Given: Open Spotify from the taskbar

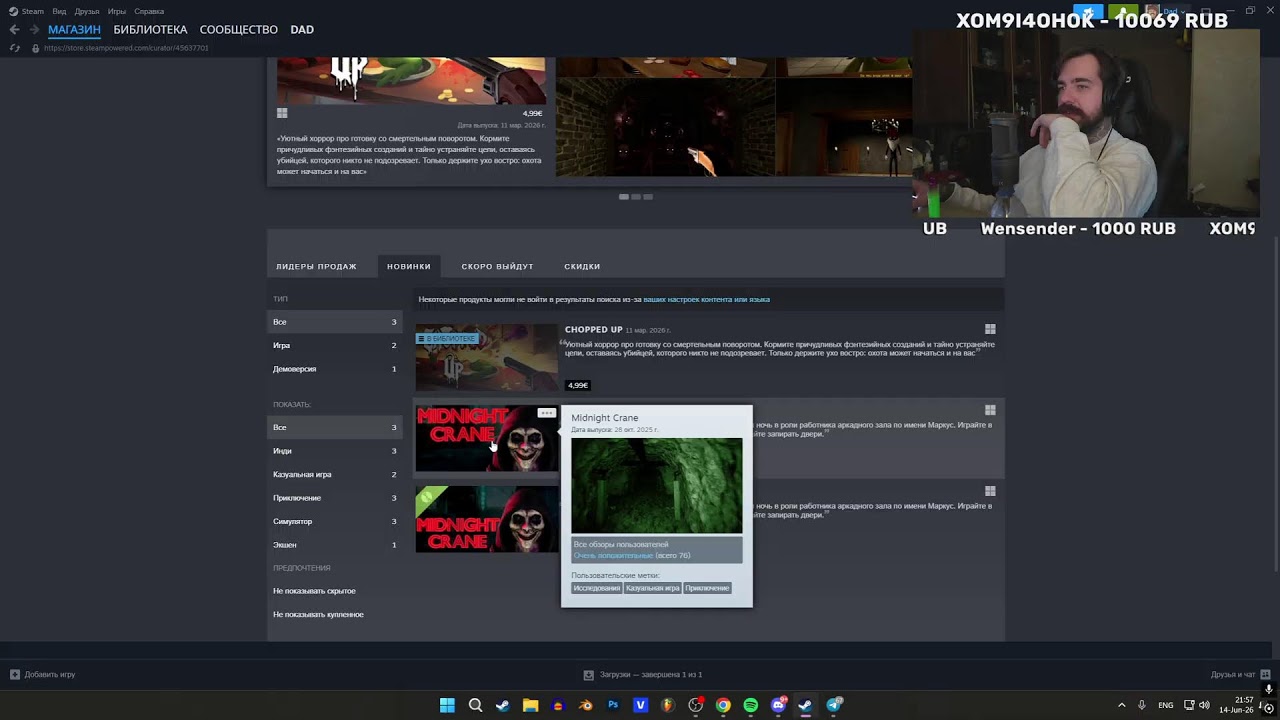Looking at the screenshot, I should [751, 705].
